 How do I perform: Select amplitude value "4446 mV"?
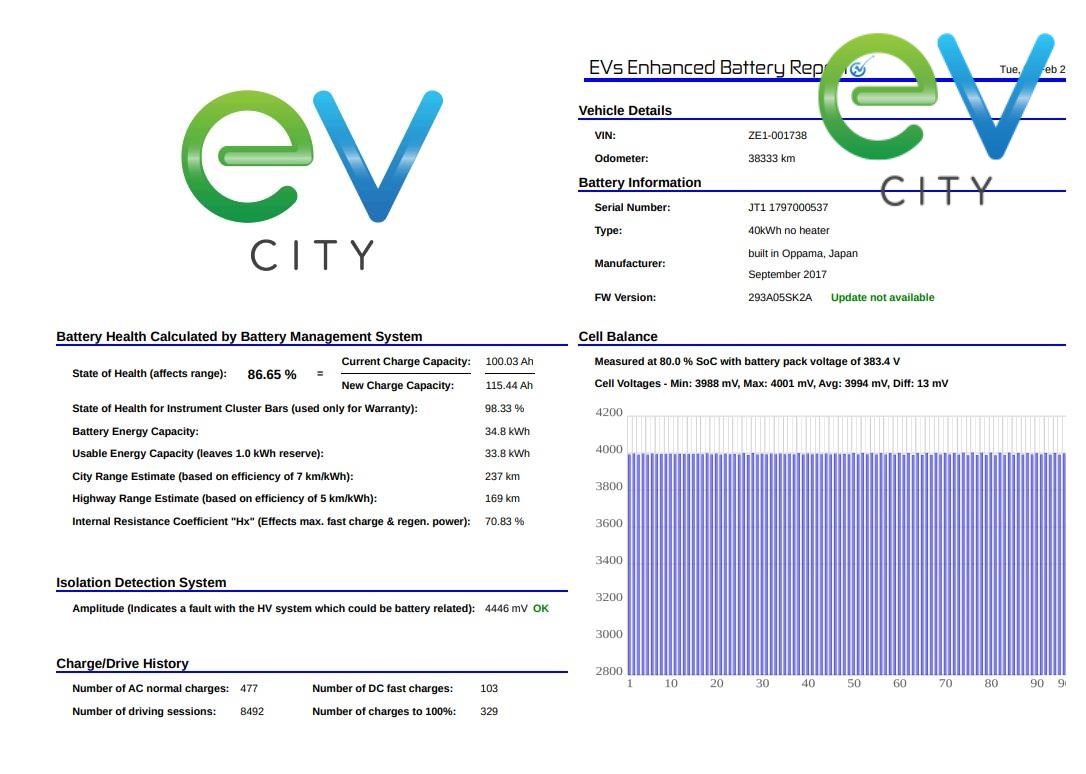pyautogui.click(x=506, y=609)
